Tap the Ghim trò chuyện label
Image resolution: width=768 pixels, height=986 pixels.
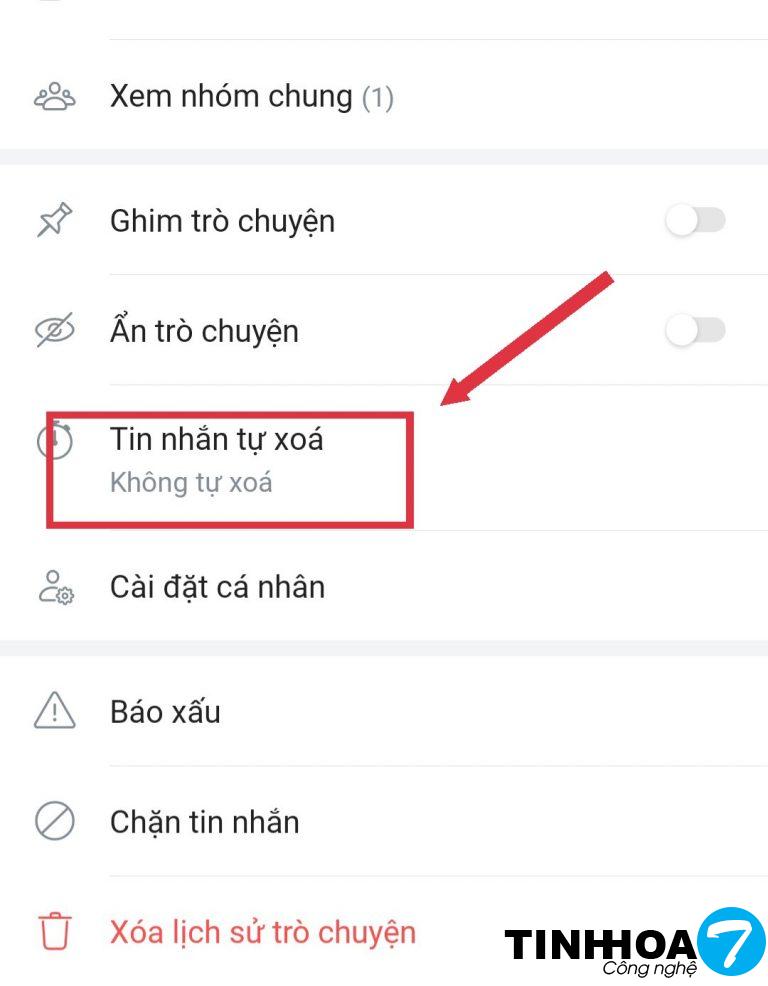223,221
